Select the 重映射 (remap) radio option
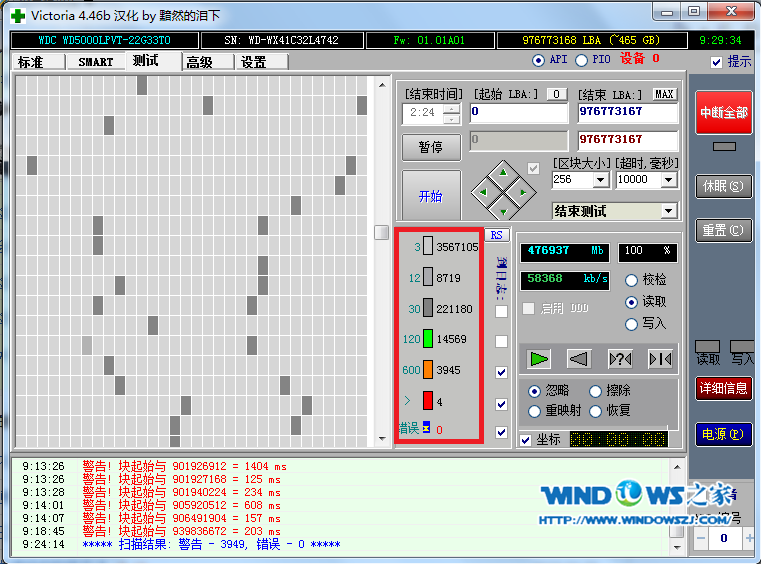Screen dimensions: 761x564 [534, 411]
